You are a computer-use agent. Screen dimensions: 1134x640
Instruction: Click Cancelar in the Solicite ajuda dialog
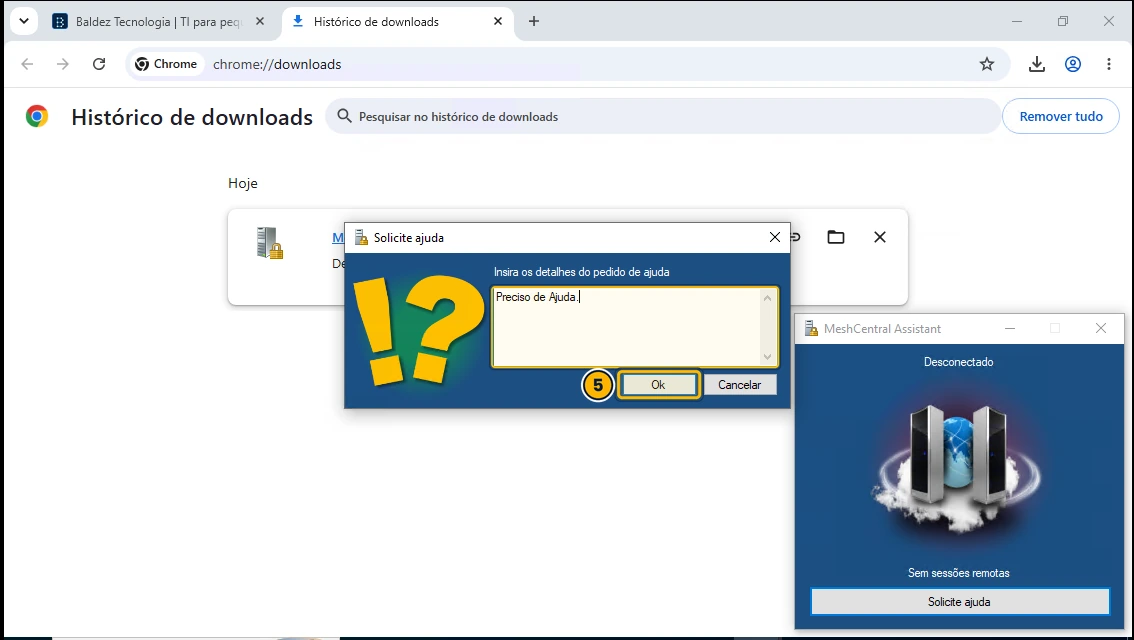pos(739,385)
